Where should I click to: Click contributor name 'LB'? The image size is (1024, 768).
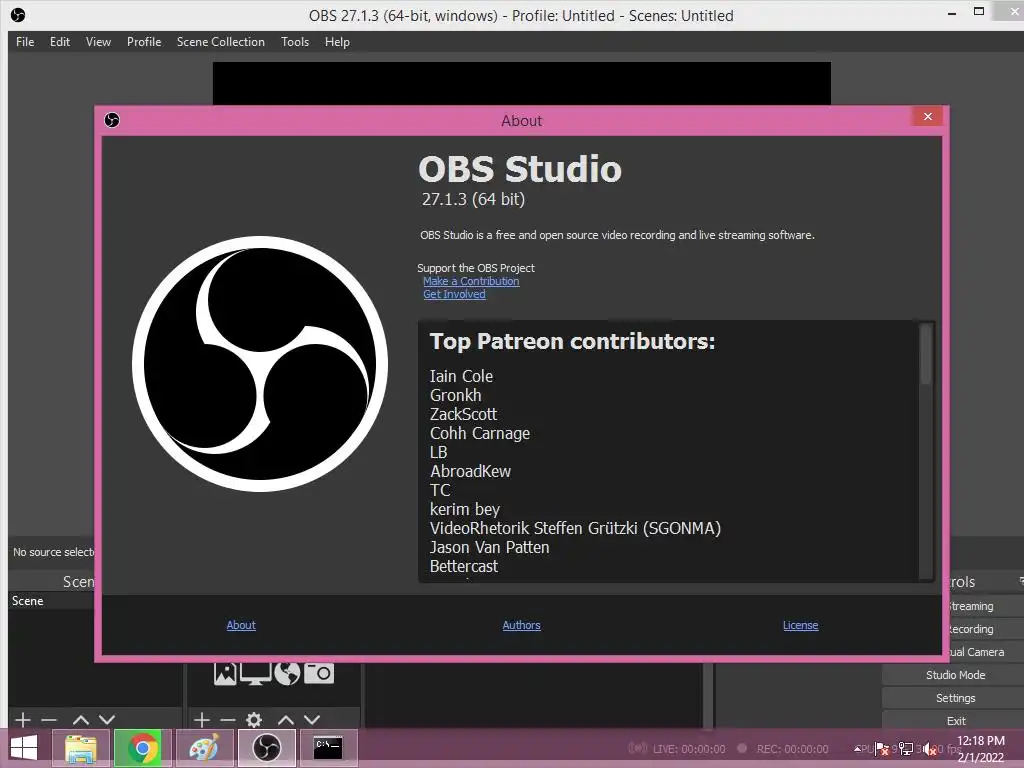(438, 452)
